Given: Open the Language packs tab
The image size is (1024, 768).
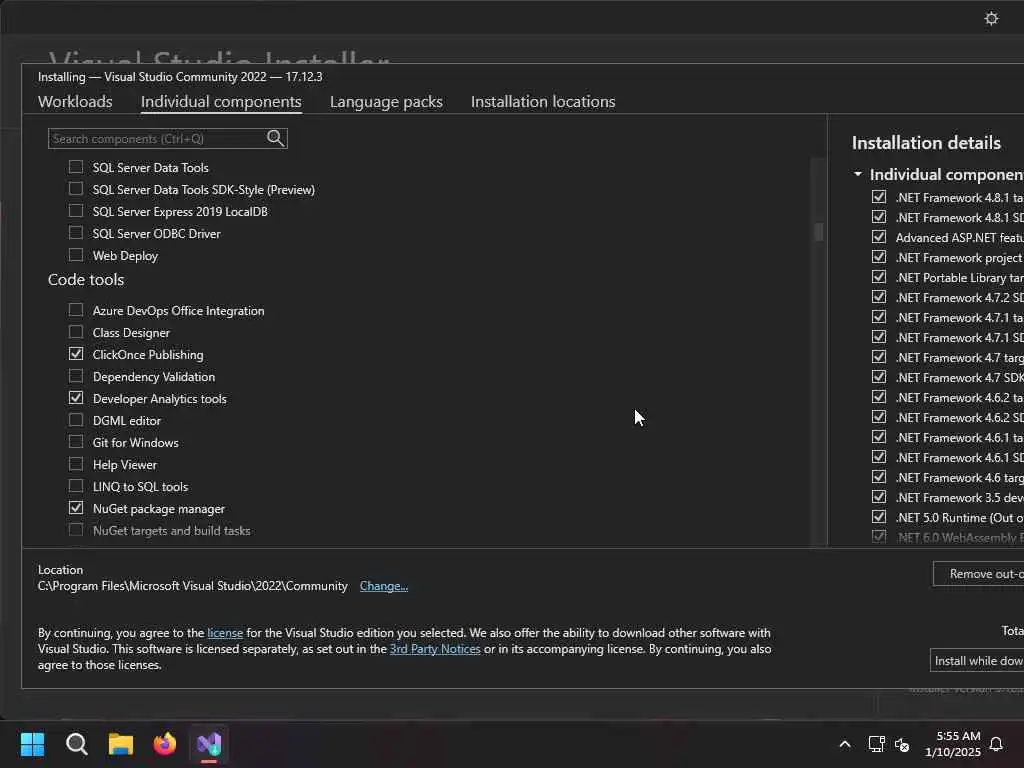Looking at the screenshot, I should 386,102.
